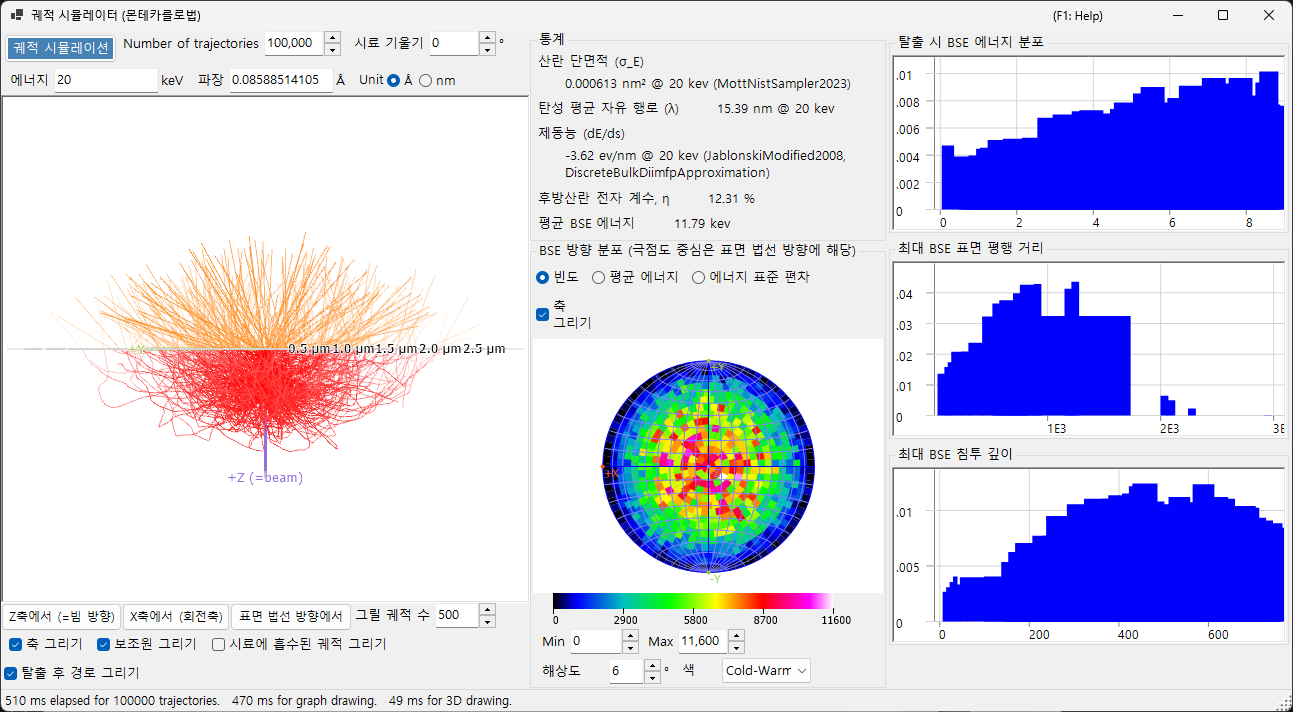The height and width of the screenshot is (712, 1293).
Task: Edit the Min value field
Action: coord(597,641)
